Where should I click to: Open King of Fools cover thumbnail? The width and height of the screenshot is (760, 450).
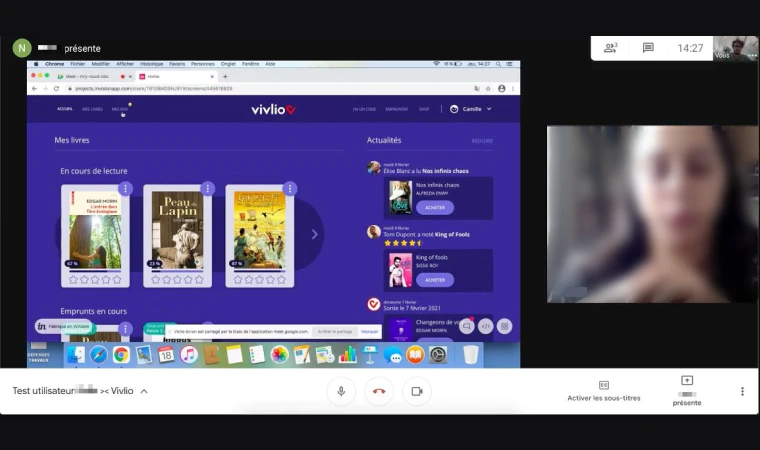400,271
